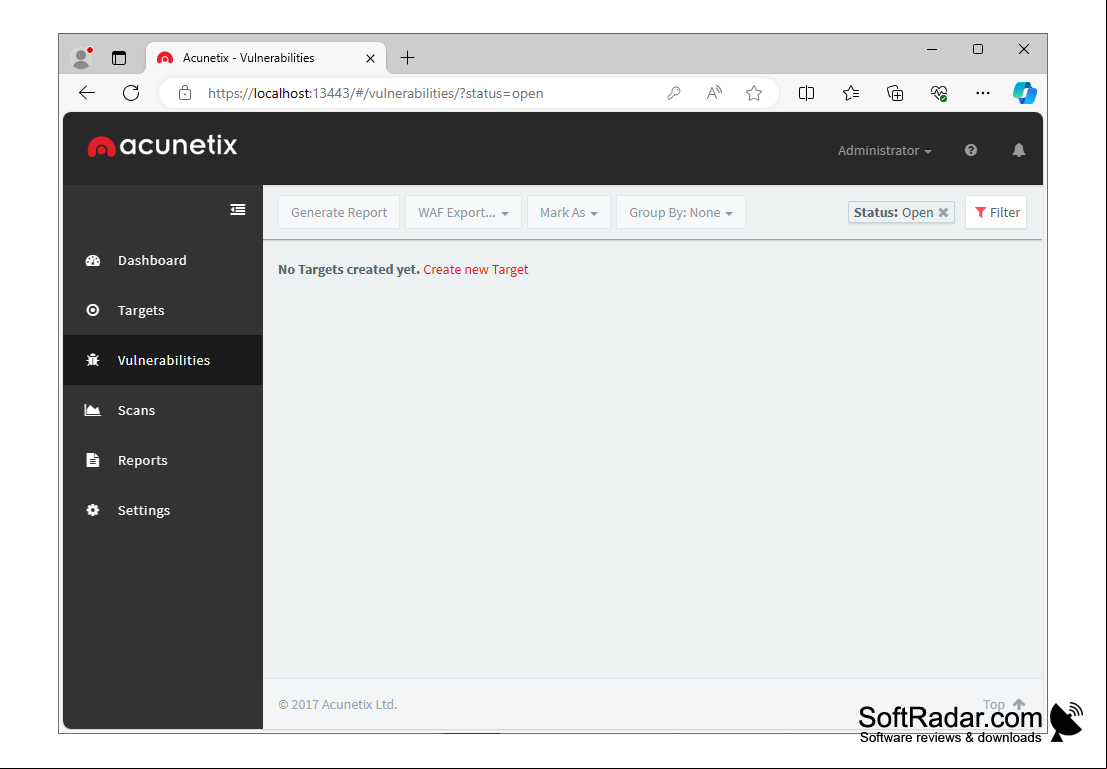Select the Vulnerabilities menu item

[162, 360]
